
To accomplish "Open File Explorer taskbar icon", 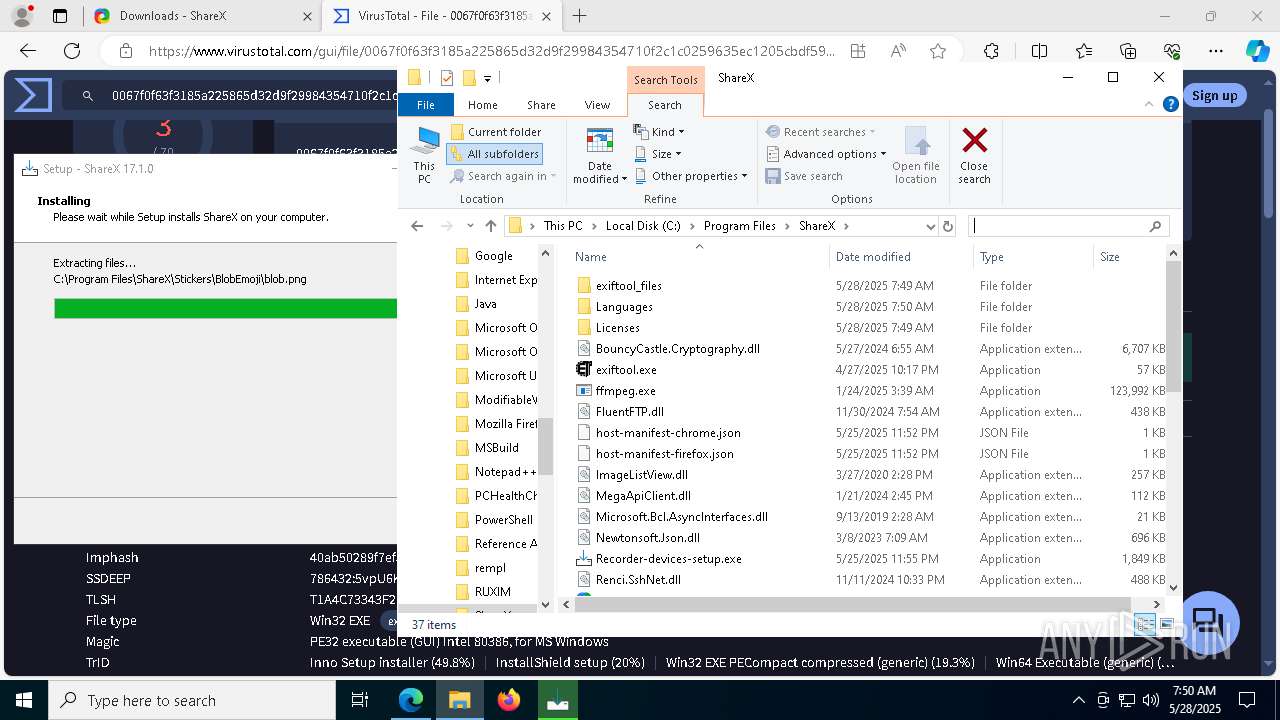I will [x=460, y=701].
